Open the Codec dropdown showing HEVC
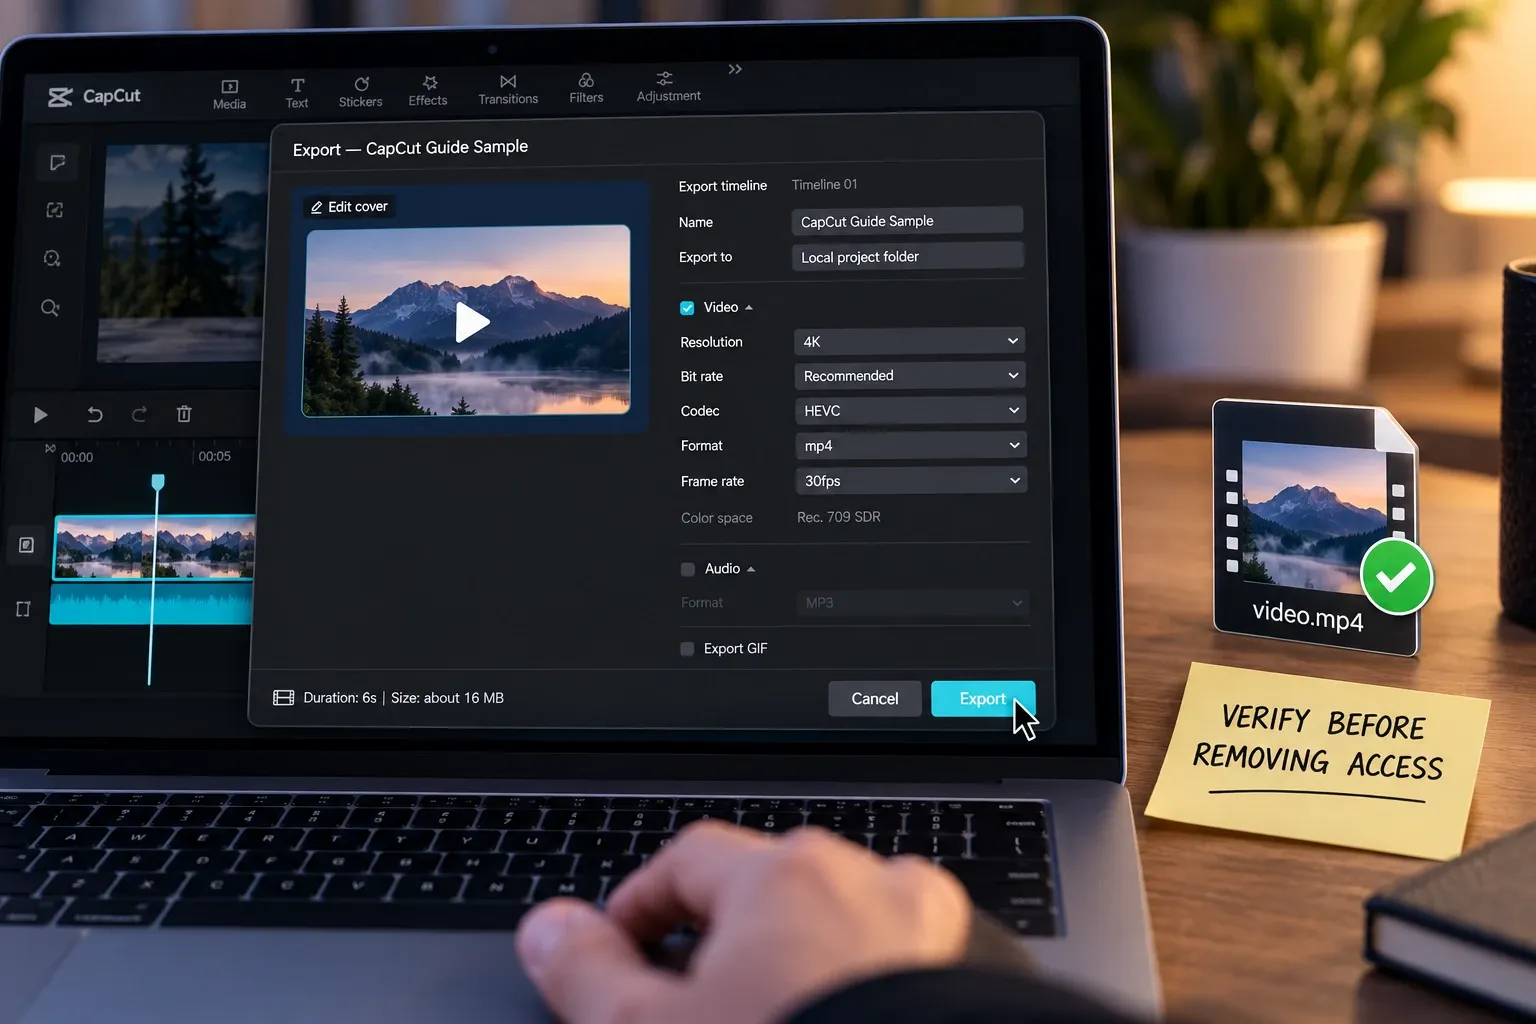 pos(911,410)
